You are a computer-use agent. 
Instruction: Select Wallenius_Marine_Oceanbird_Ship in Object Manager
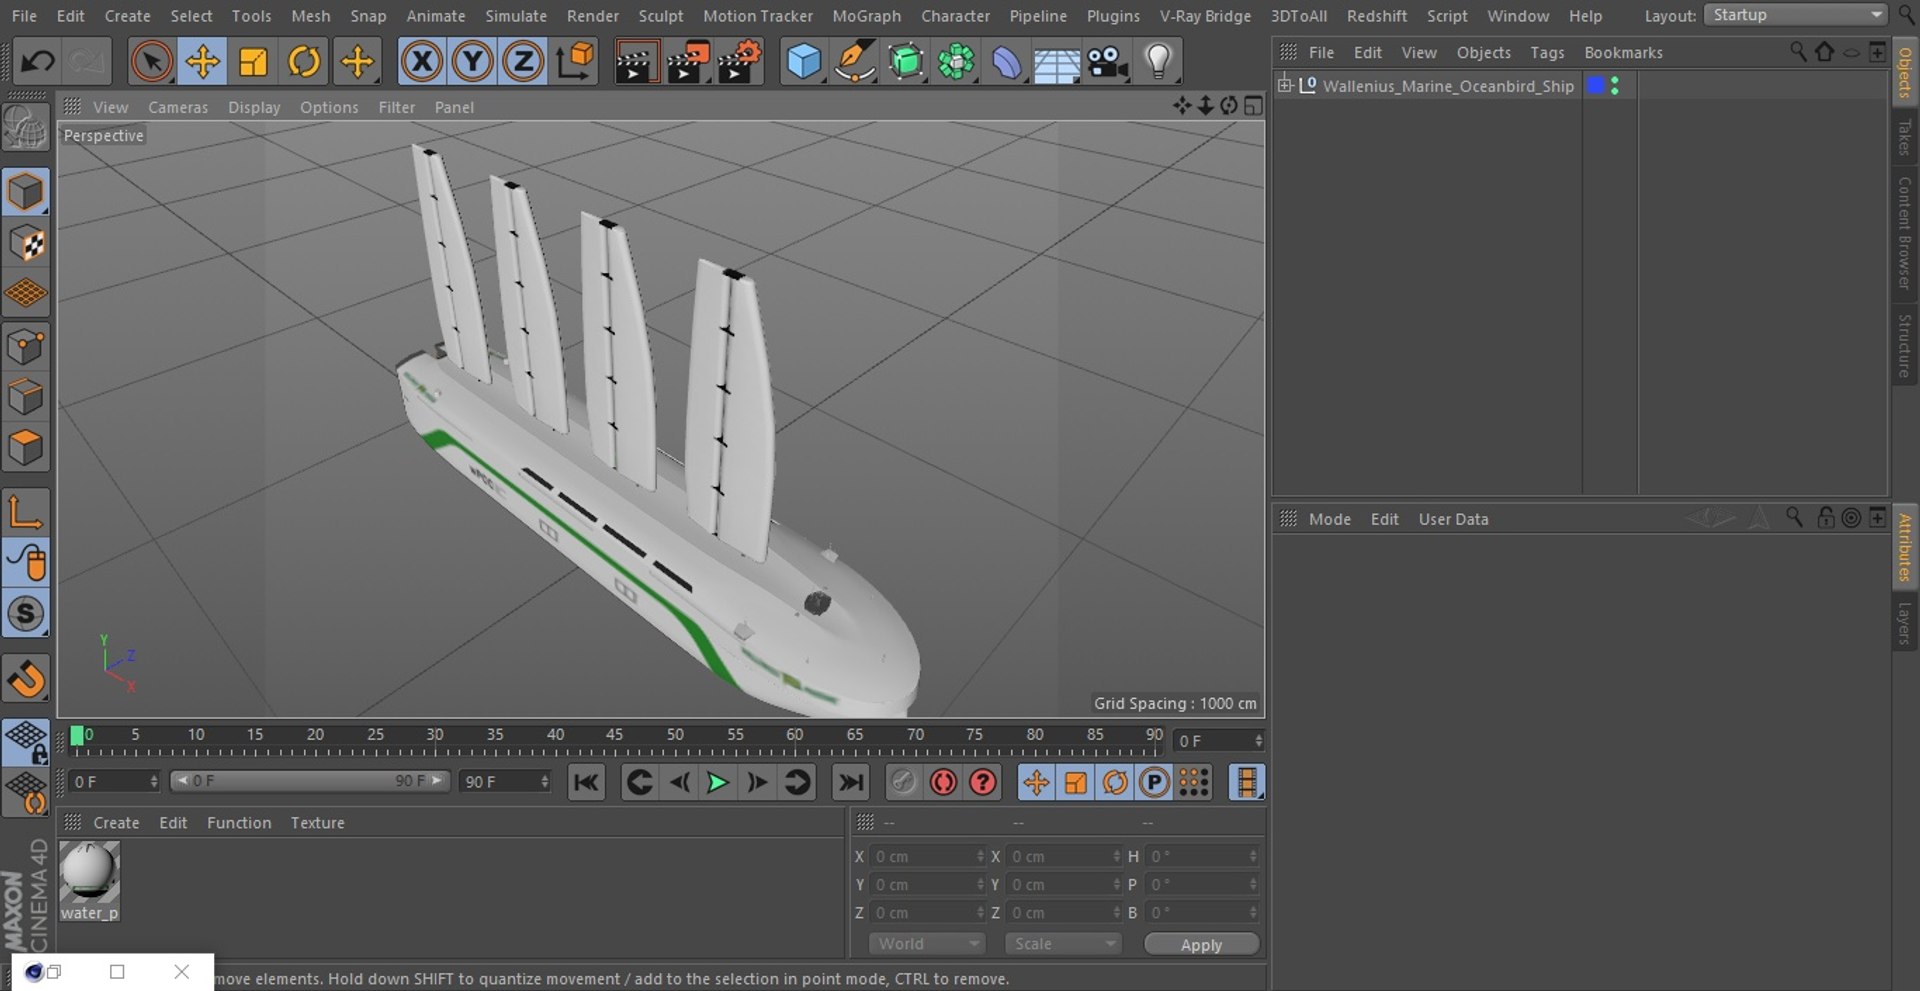pyautogui.click(x=1448, y=86)
